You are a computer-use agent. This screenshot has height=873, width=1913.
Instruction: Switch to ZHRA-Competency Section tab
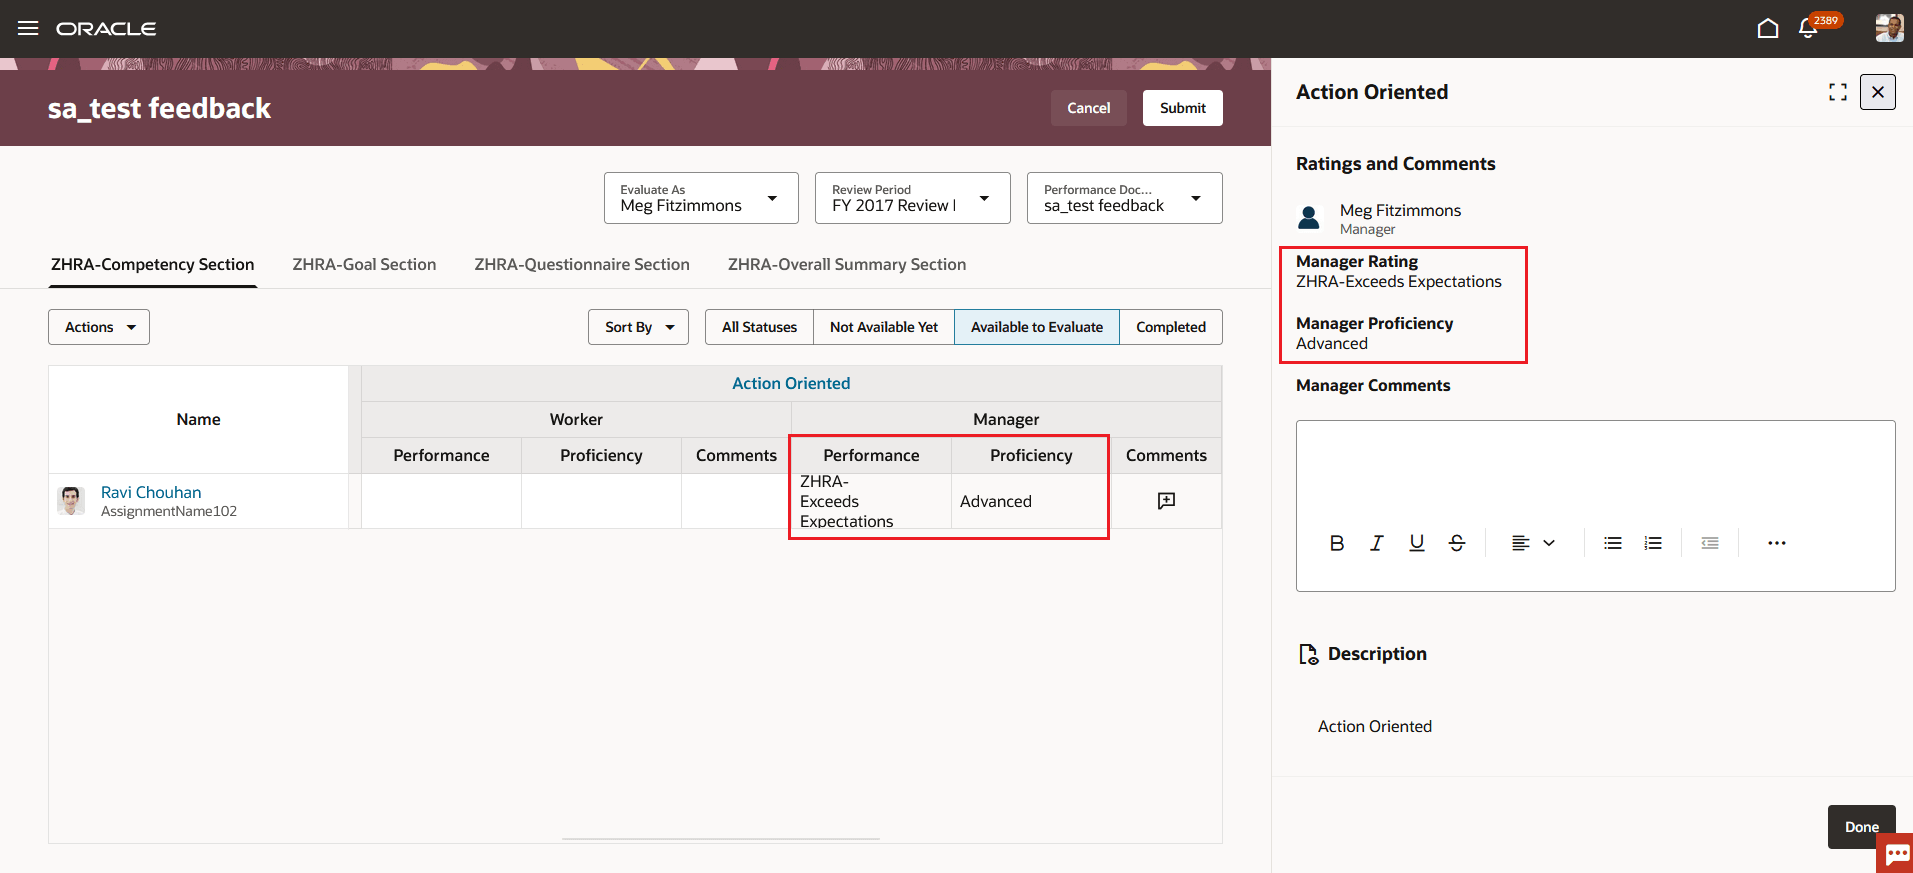tap(153, 265)
